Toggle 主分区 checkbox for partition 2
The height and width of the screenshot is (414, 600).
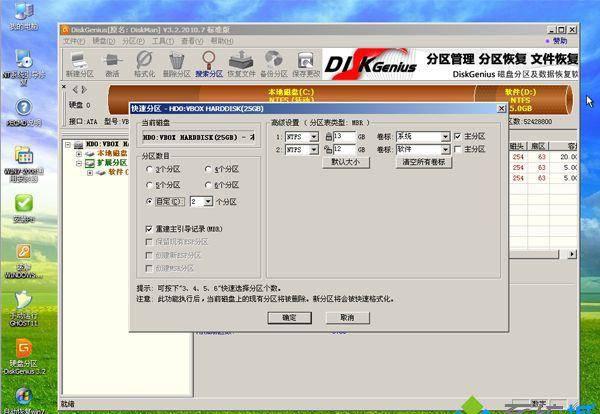point(457,149)
